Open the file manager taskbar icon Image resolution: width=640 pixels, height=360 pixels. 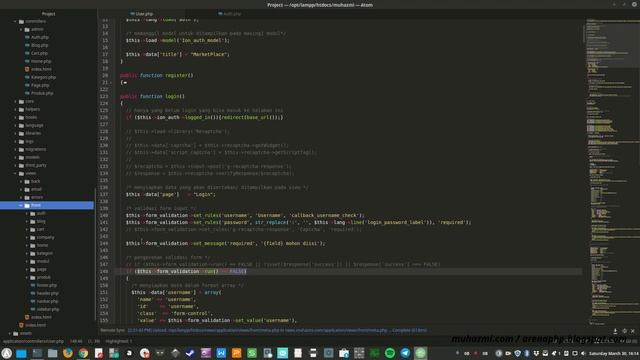pos(52,353)
